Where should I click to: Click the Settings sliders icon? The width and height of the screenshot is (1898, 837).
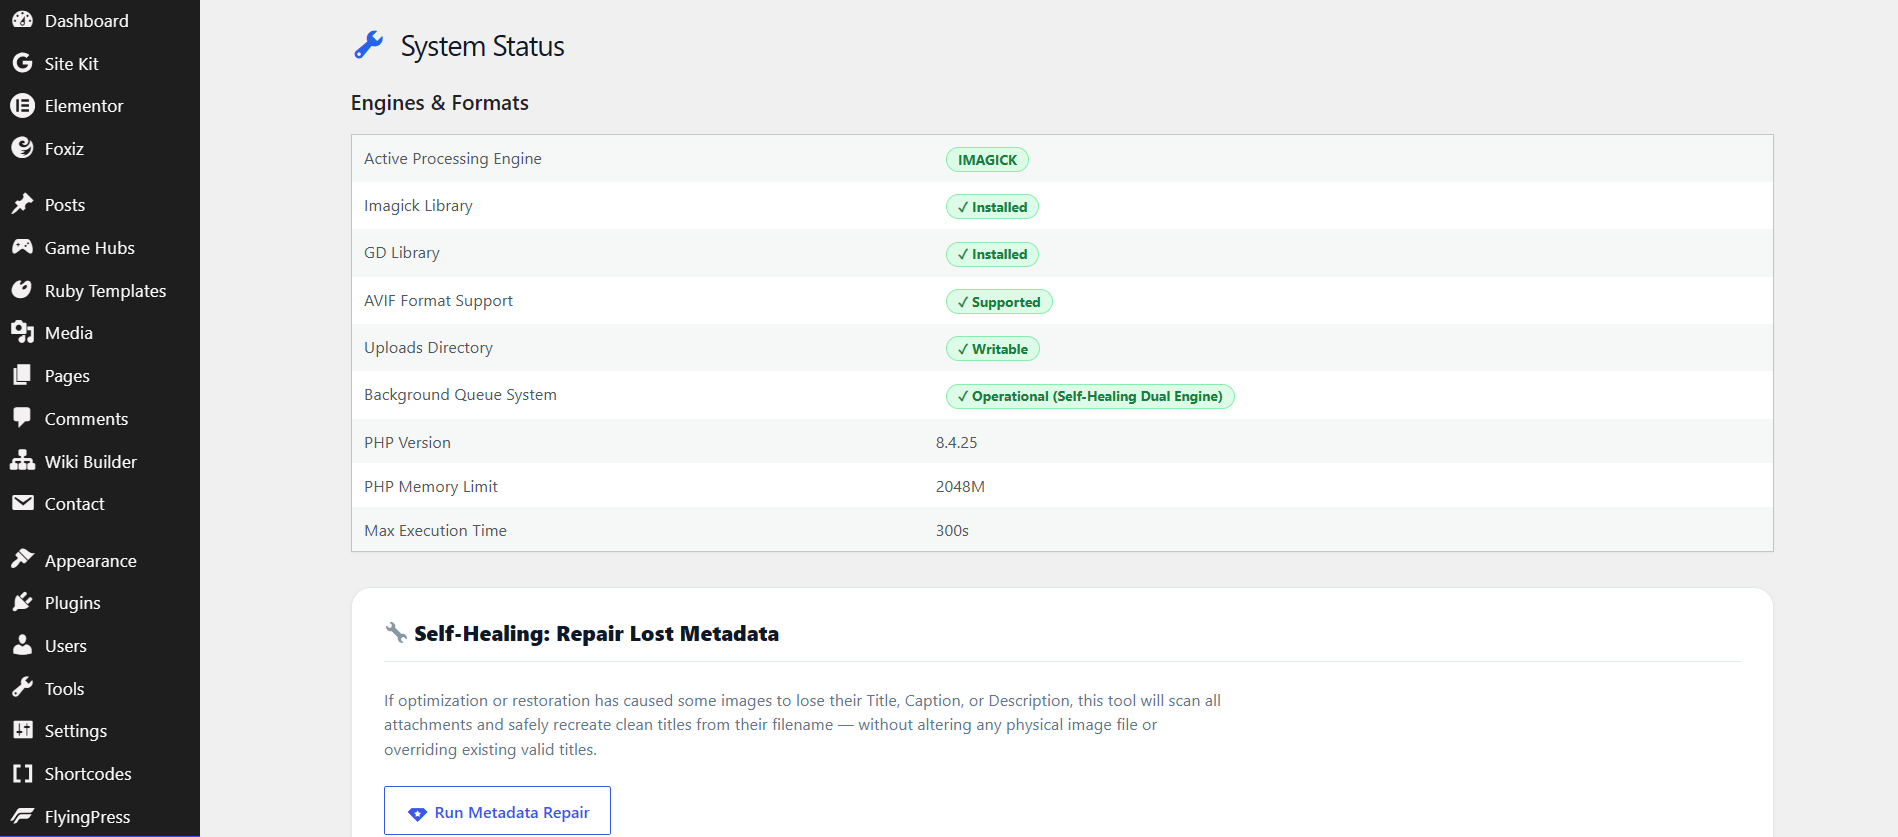22,730
